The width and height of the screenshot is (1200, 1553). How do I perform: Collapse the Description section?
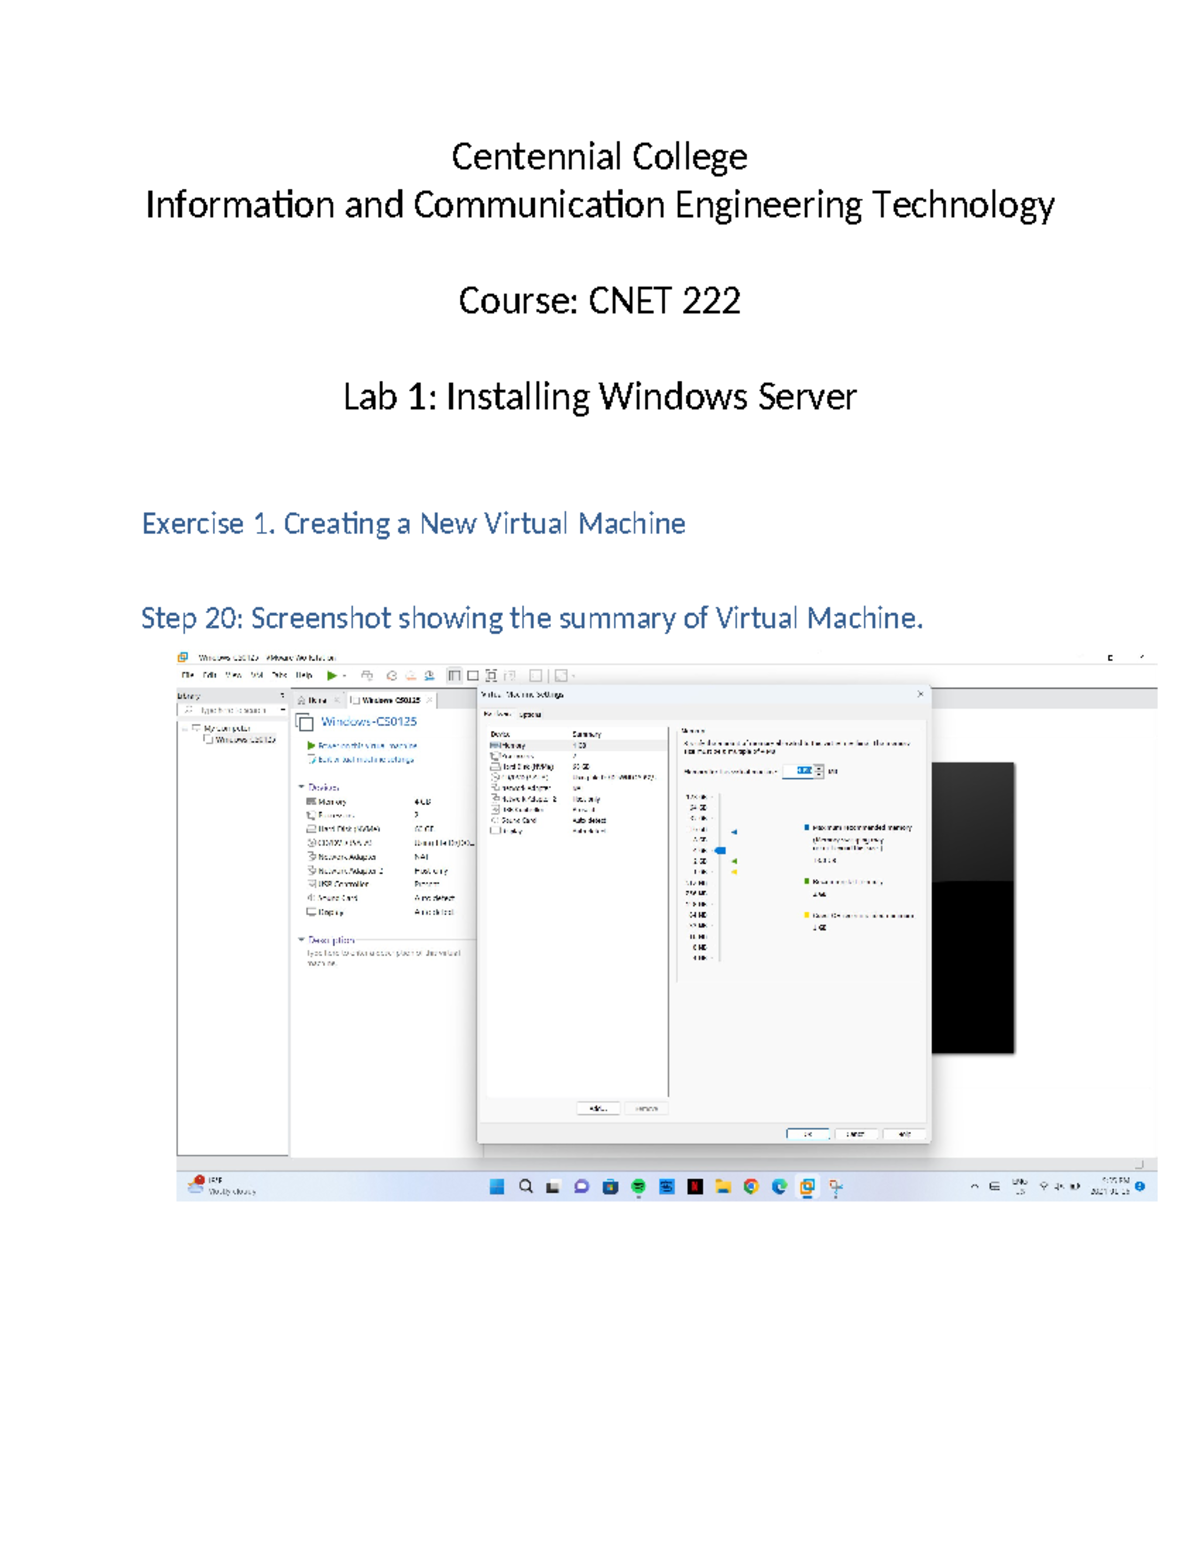pyautogui.click(x=300, y=939)
